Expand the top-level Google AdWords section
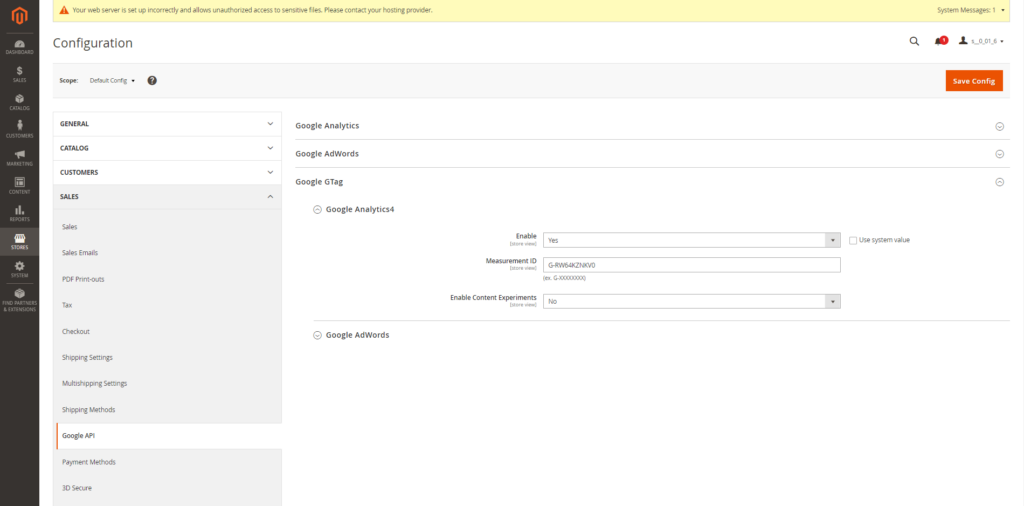 coord(652,153)
